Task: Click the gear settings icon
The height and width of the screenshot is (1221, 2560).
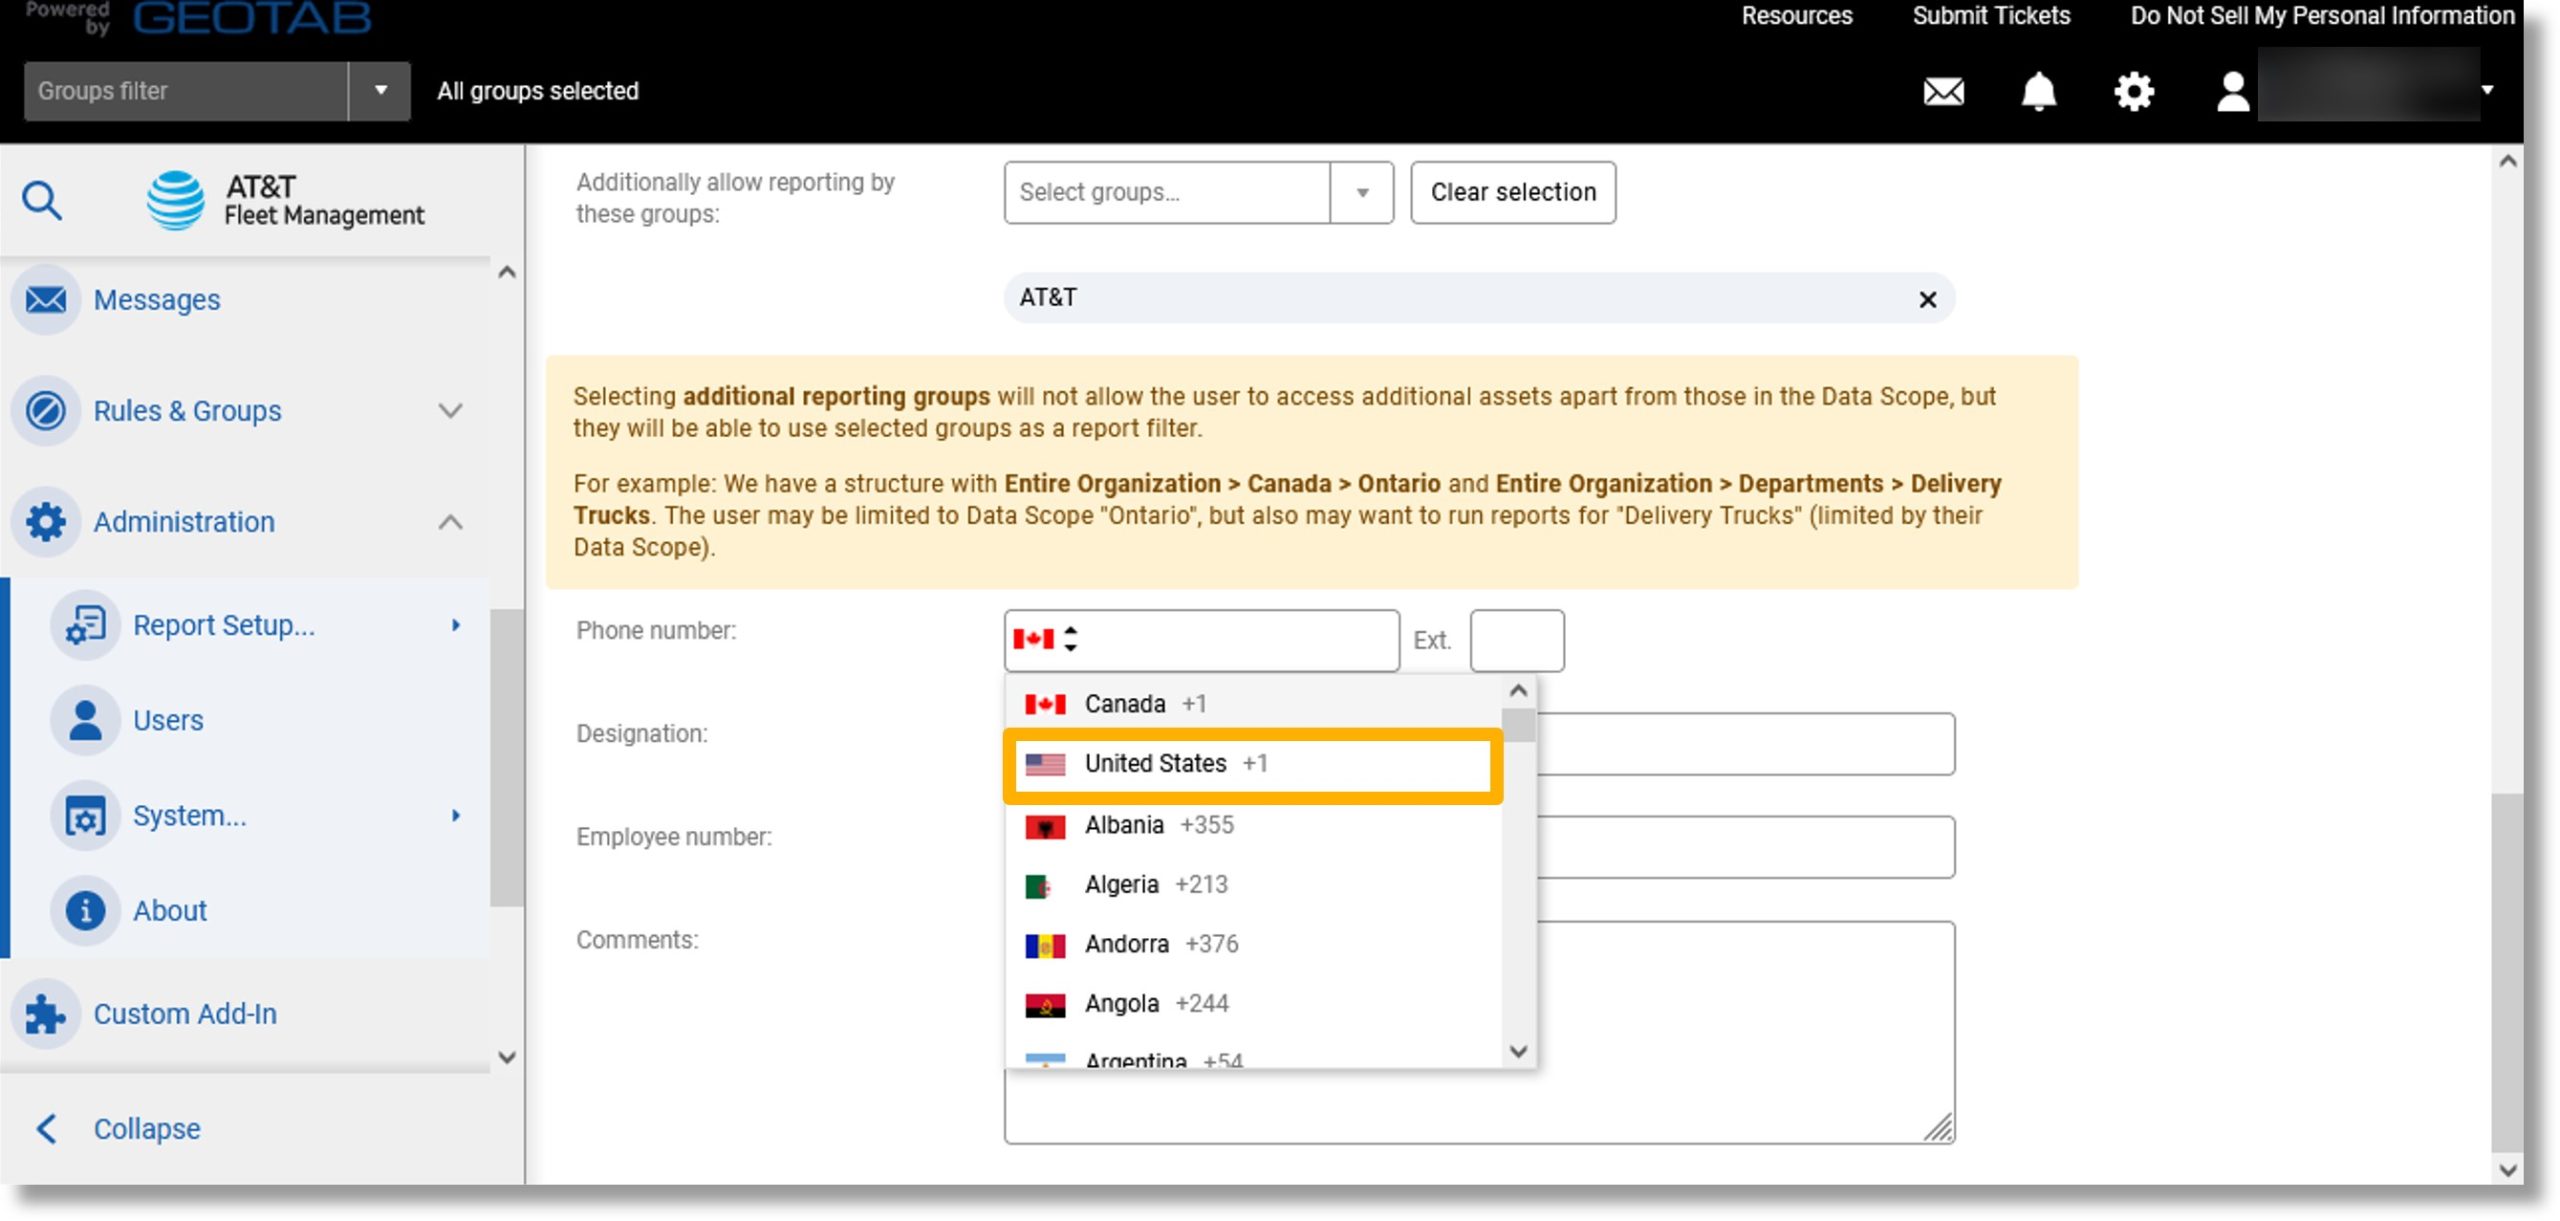Action: tap(2134, 90)
